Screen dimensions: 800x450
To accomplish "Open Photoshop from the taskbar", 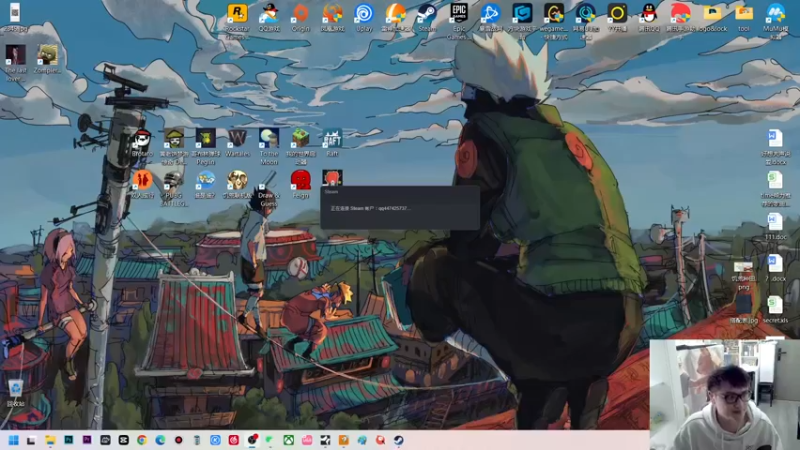I will click(68, 440).
